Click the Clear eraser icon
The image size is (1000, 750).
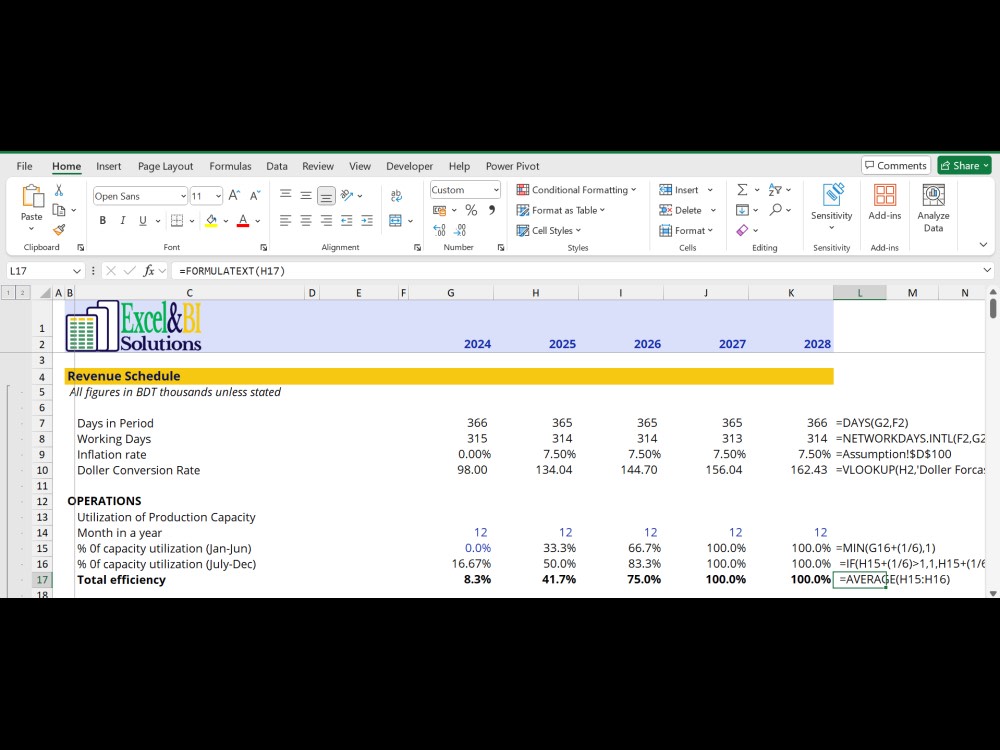742,230
